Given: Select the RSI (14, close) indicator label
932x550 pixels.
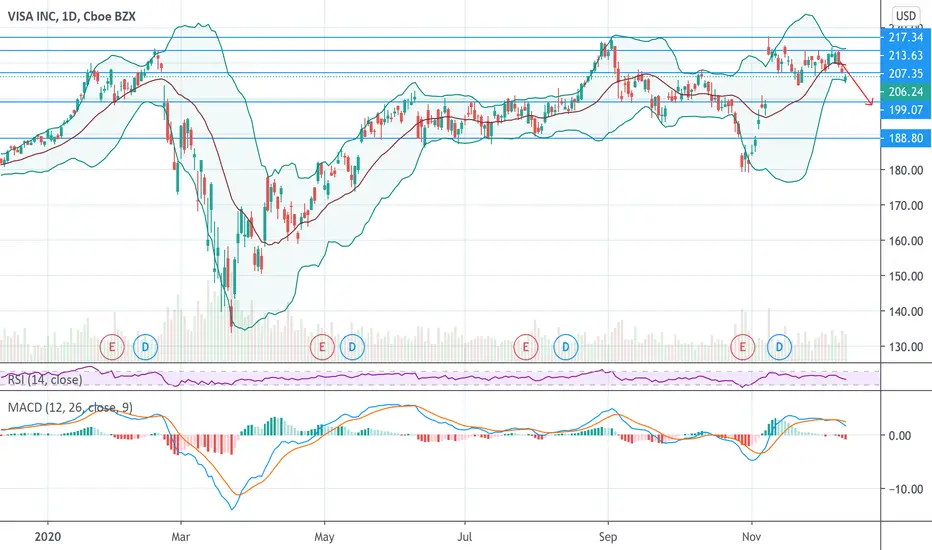Looking at the screenshot, I should 45,379.
